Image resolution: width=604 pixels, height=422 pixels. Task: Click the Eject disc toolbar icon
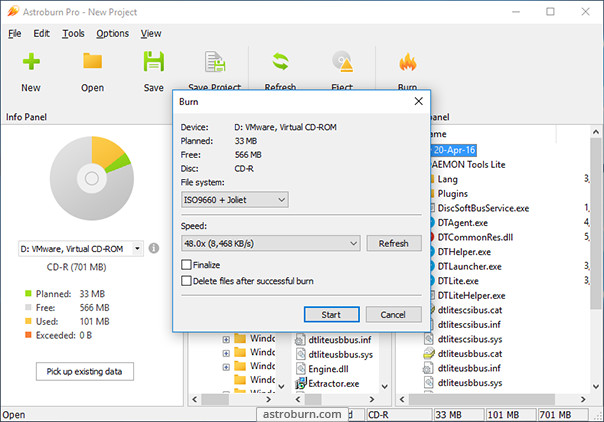click(343, 63)
